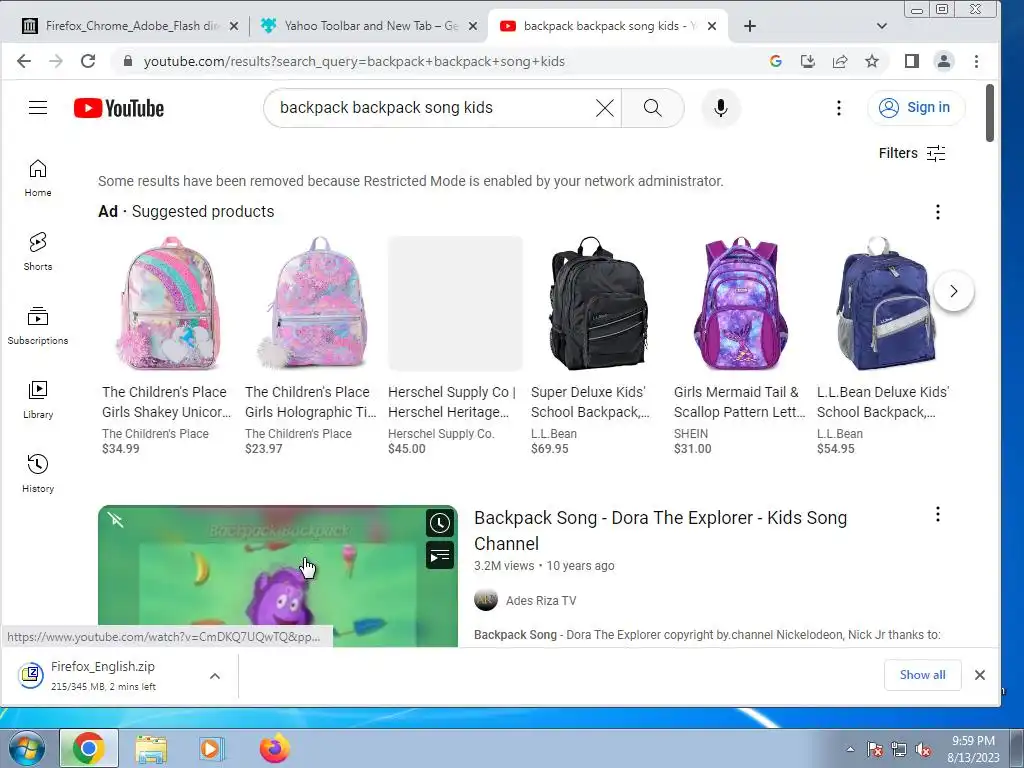This screenshot has height=768, width=1024.
Task: Click the install app icon in address bar
Action: coord(808,61)
